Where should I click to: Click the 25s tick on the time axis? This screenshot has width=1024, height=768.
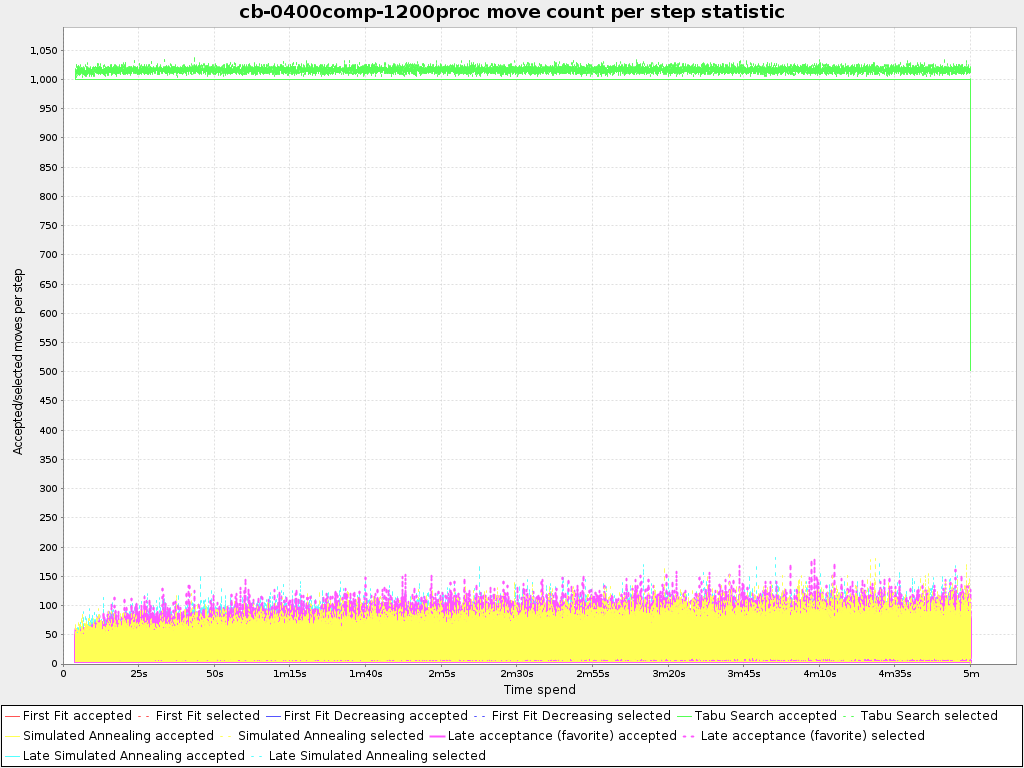[x=139, y=674]
